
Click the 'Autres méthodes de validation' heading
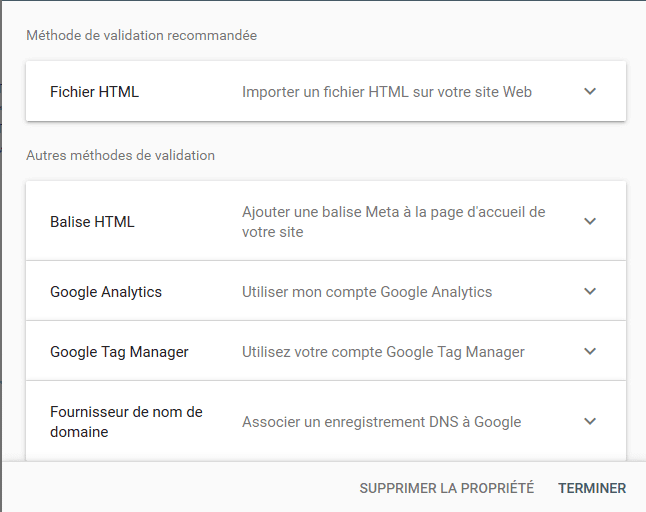[120, 155]
